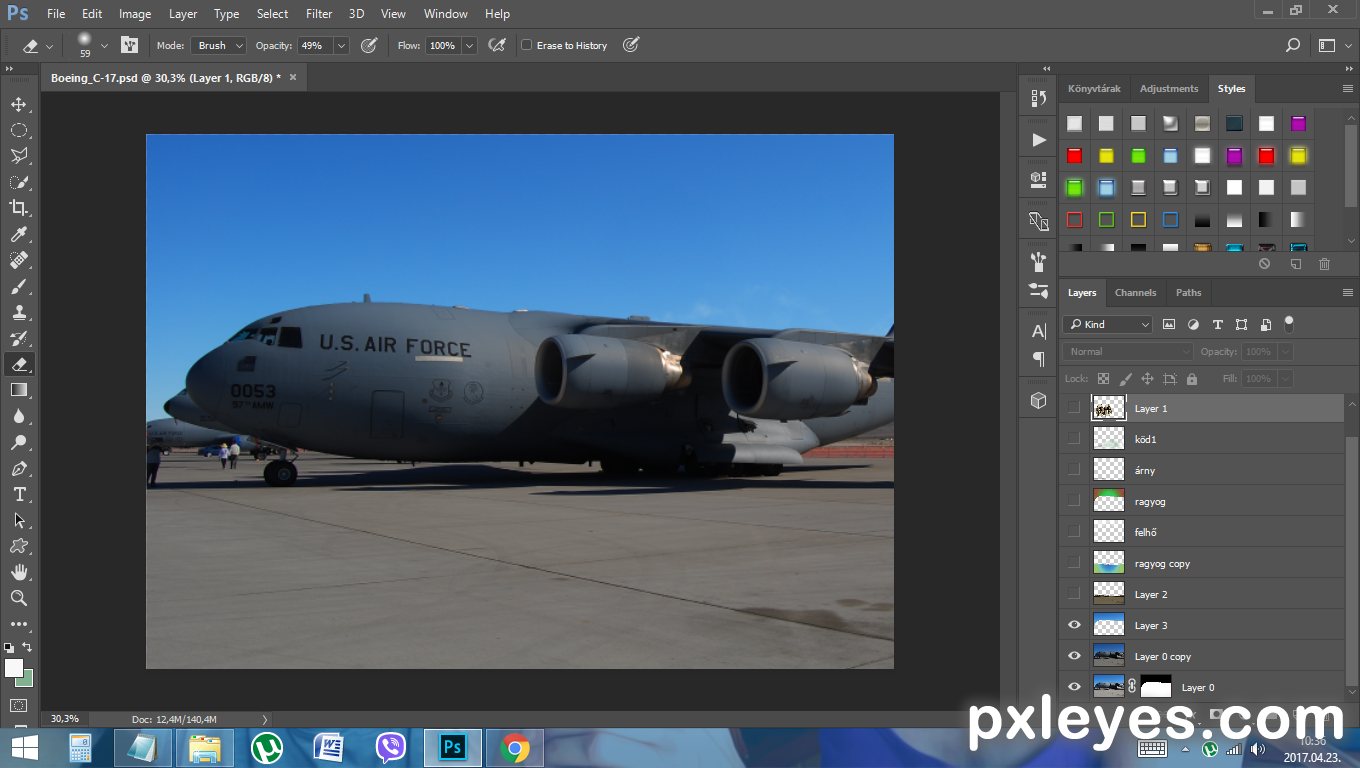Image resolution: width=1360 pixels, height=768 pixels.
Task: Select the Healing Brush tool
Action: (18, 260)
